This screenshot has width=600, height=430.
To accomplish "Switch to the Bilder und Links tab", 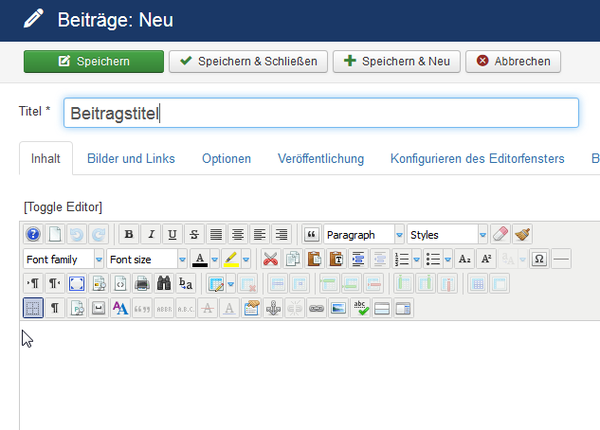I will (131, 158).
